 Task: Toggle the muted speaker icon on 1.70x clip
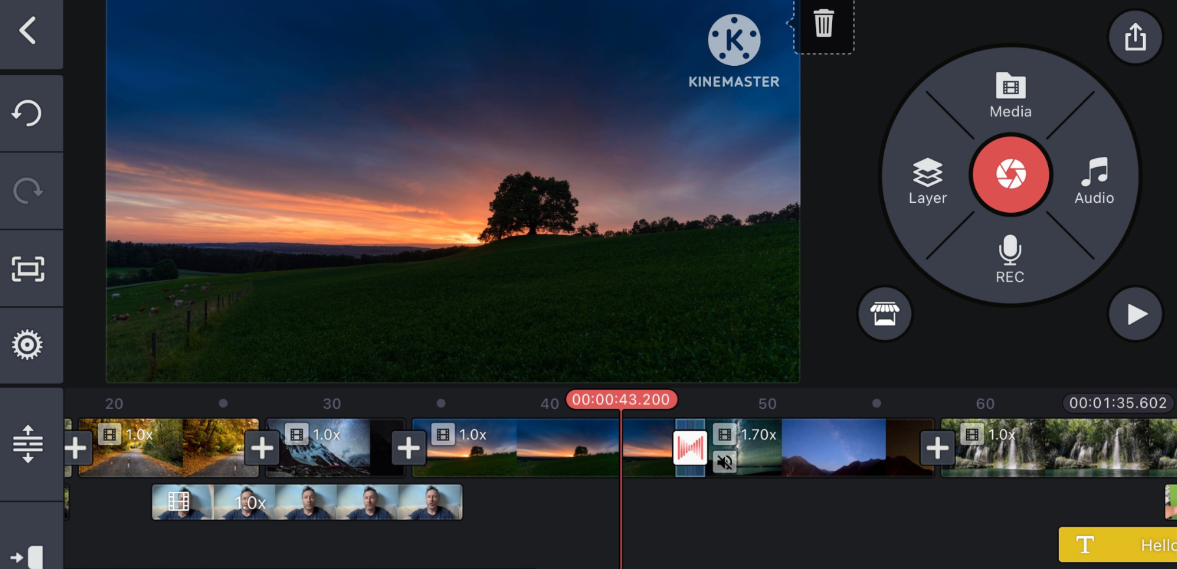pyautogui.click(x=725, y=462)
